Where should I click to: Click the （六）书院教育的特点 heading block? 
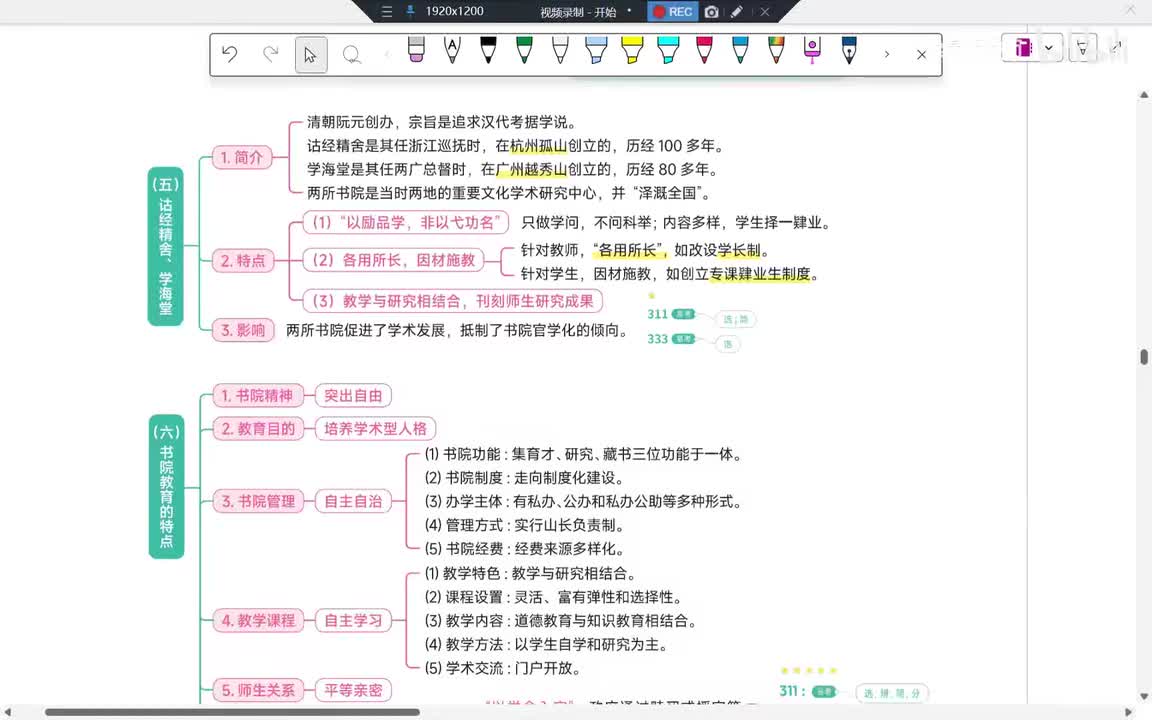(166, 486)
